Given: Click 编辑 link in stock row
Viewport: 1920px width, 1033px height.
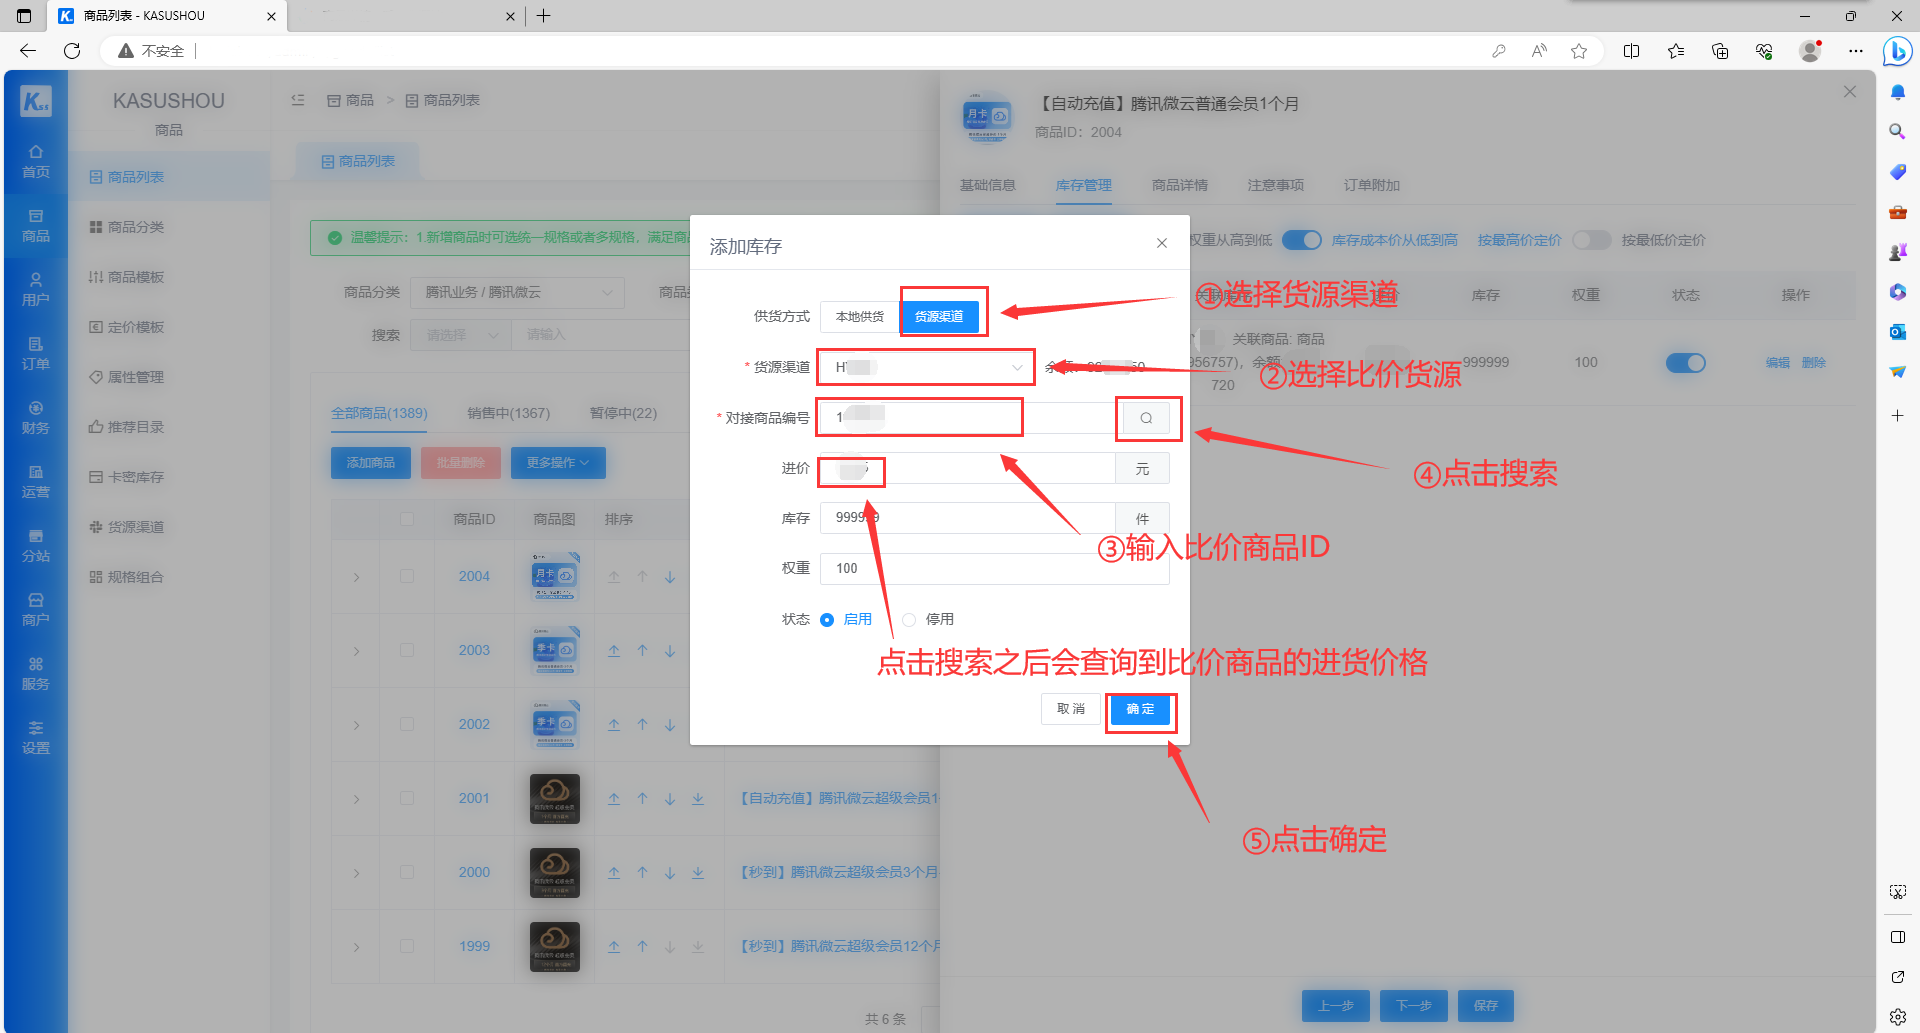Looking at the screenshot, I should pyautogui.click(x=1778, y=363).
